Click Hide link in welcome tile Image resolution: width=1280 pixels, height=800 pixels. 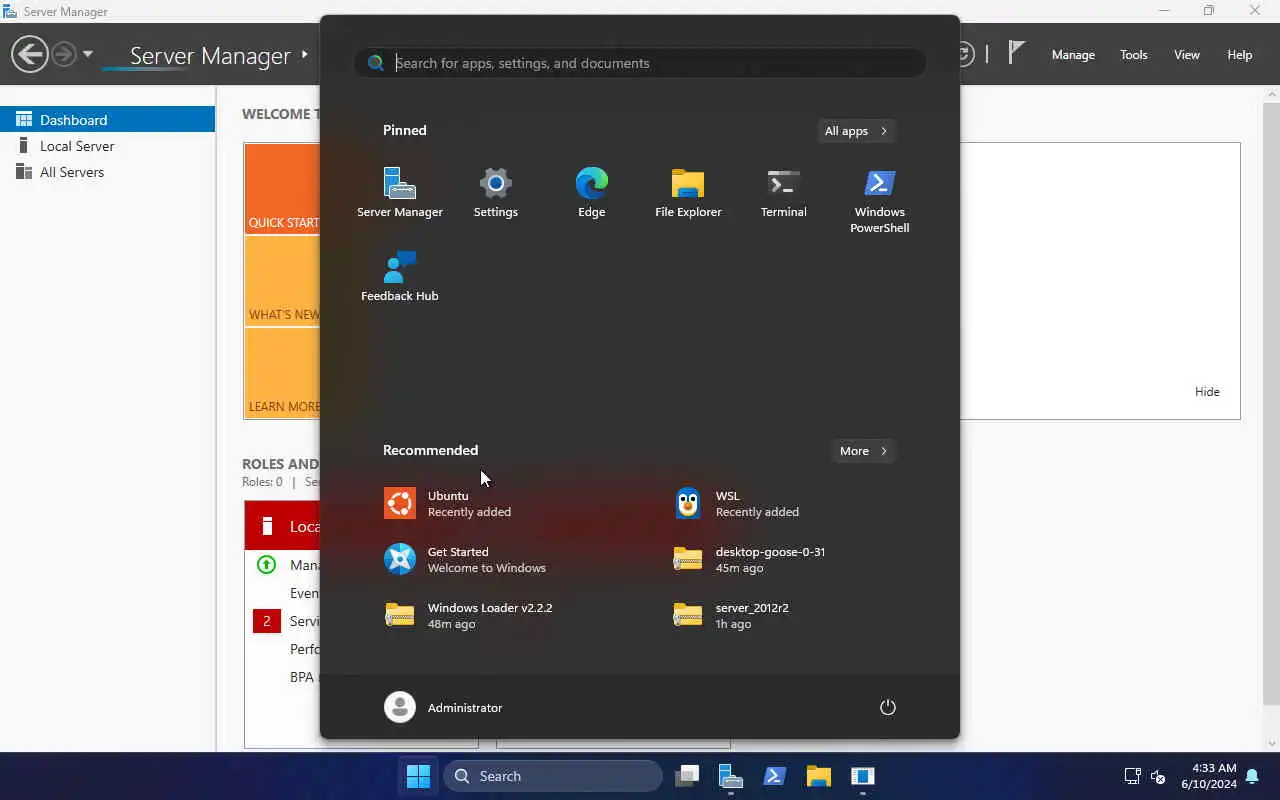[1207, 392]
